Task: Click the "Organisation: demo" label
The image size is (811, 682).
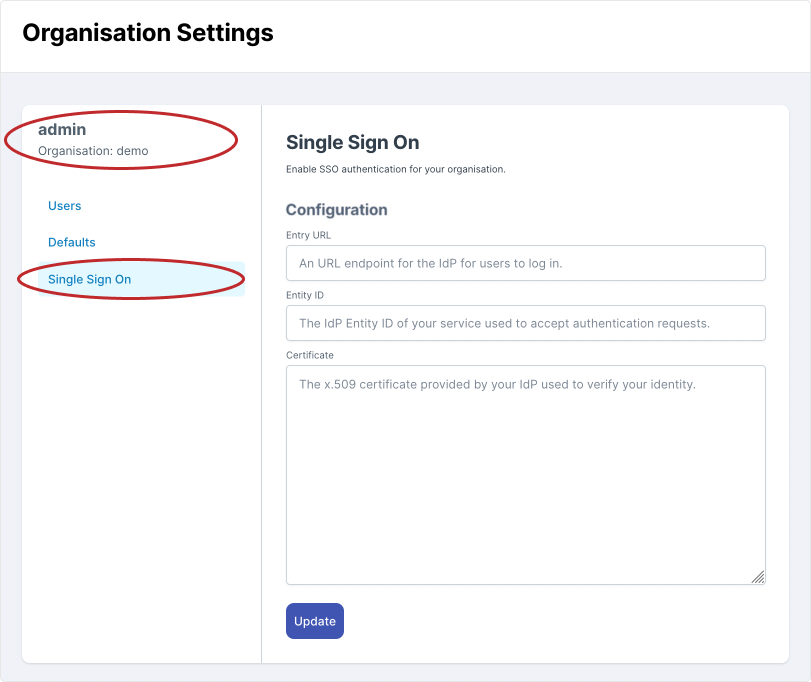Action: [93, 151]
